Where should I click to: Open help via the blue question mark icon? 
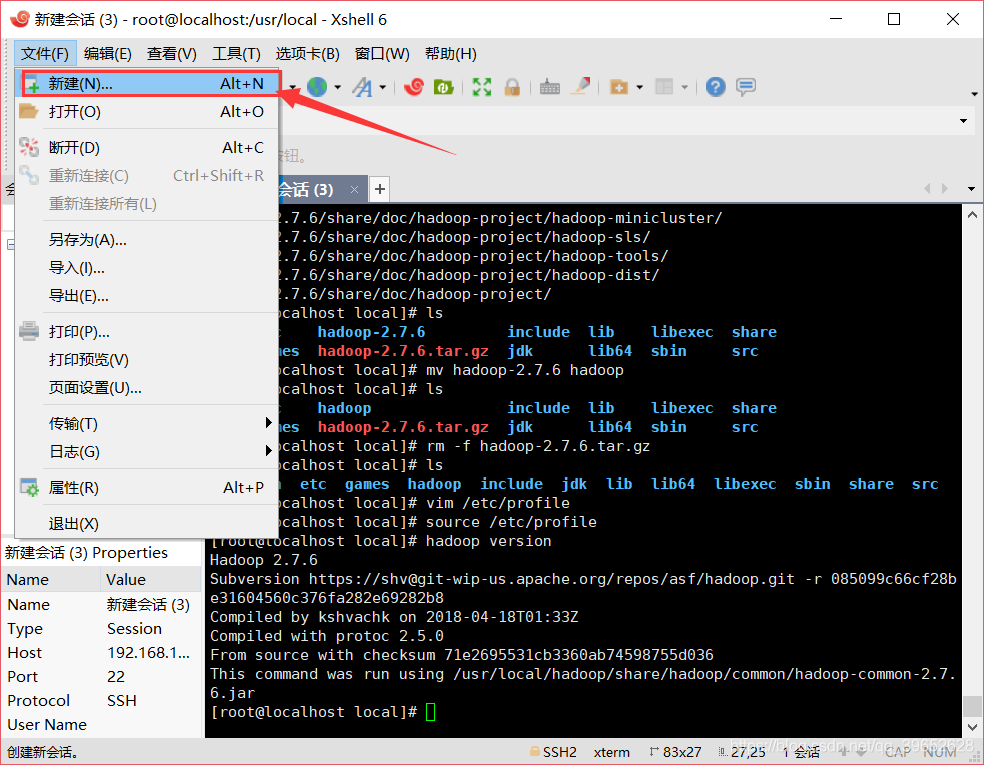point(715,87)
